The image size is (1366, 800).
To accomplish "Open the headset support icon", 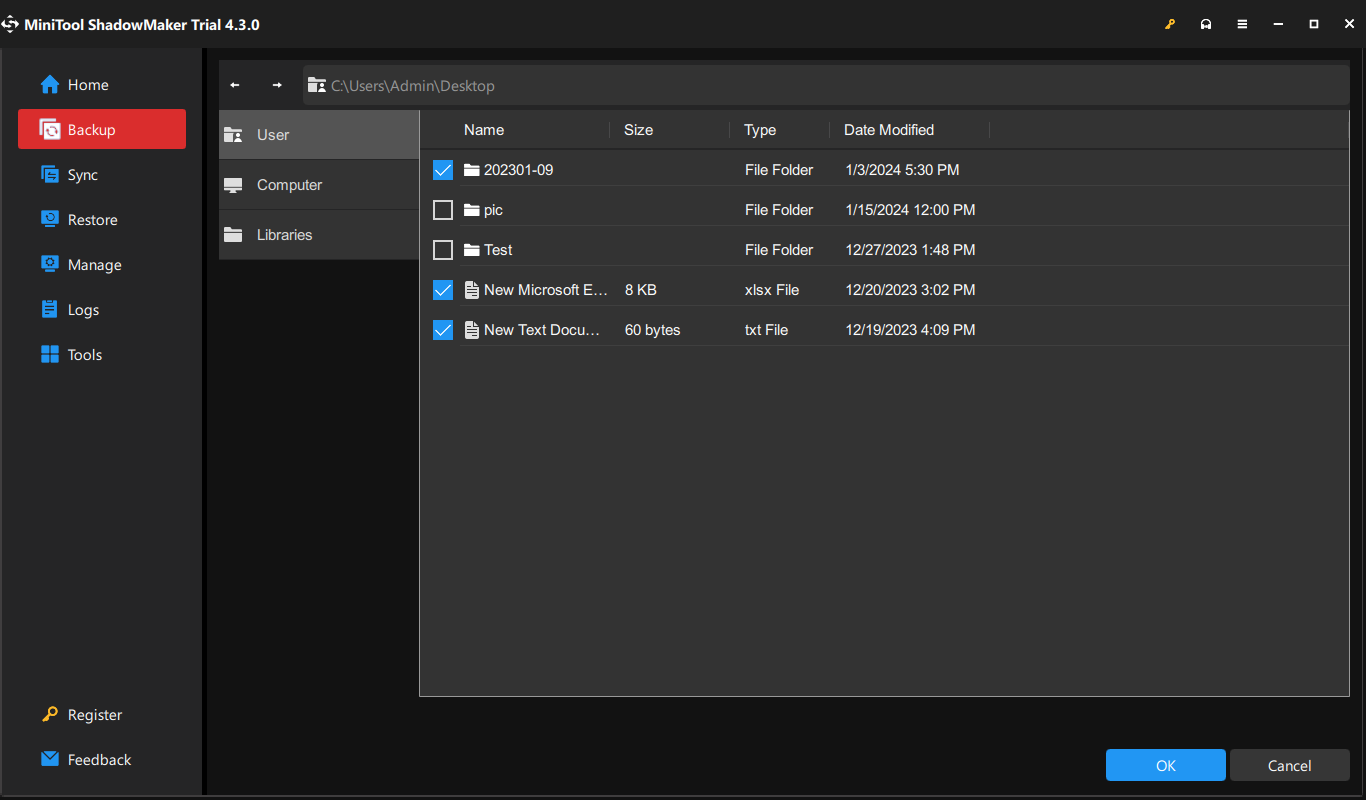I will tap(1206, 25).
